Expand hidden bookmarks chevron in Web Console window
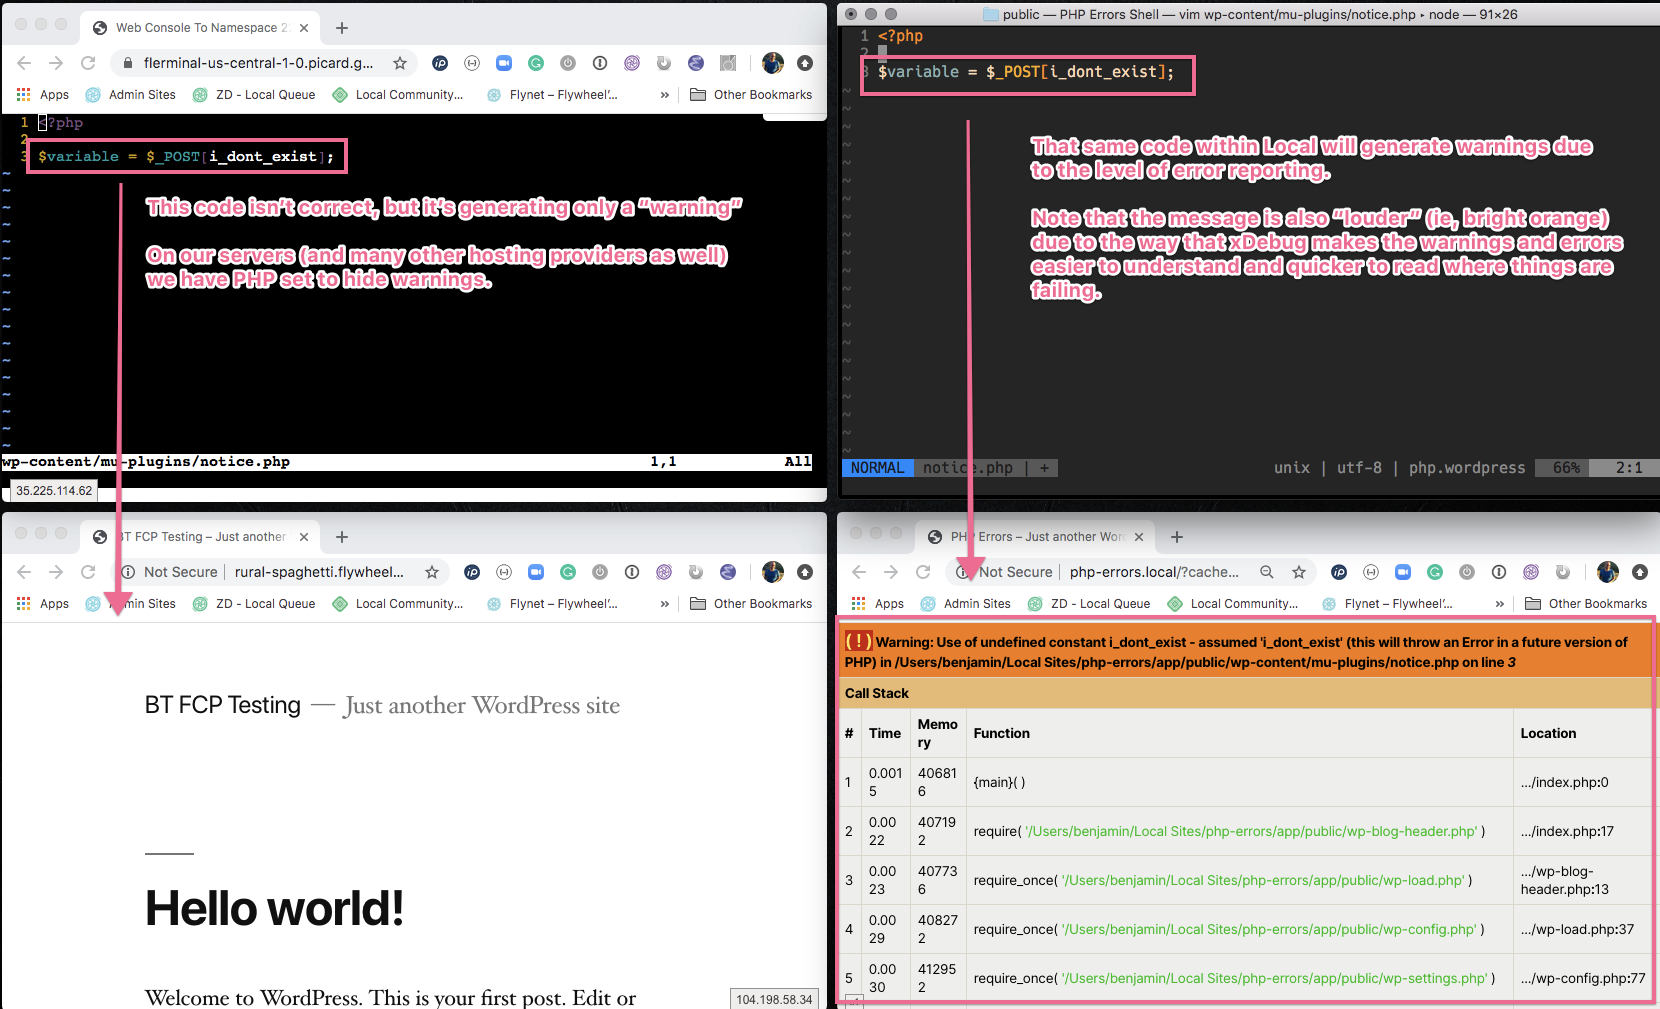The image size is (1660, 1009). point(665,95)
